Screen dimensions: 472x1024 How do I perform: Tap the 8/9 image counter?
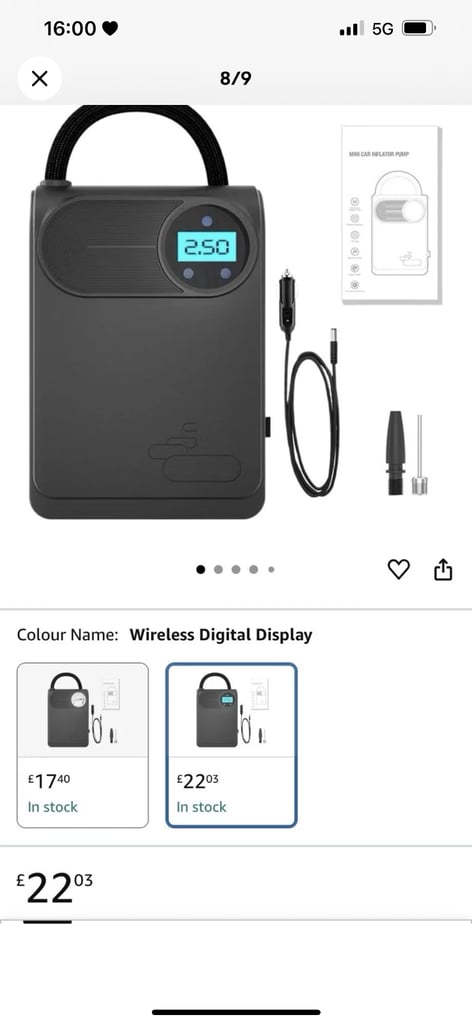tap(236, 79)
